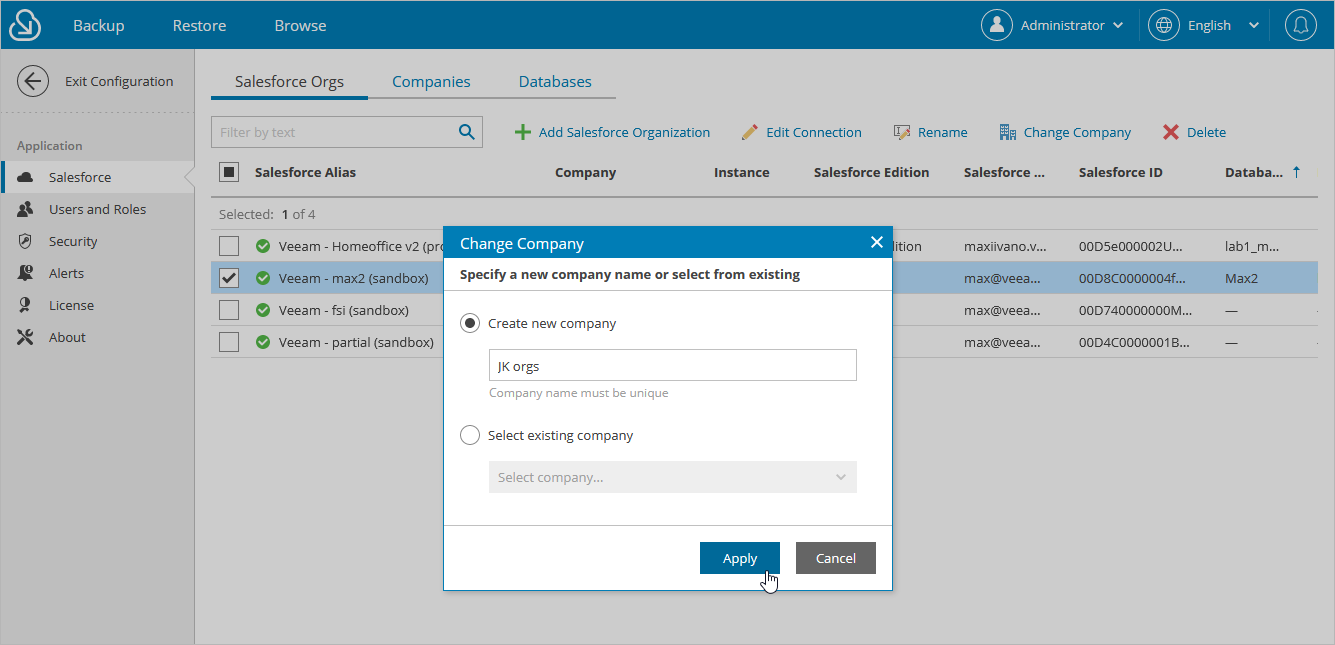Switch to the Companies tab
1335x645 pixels.
pos(431,82)
